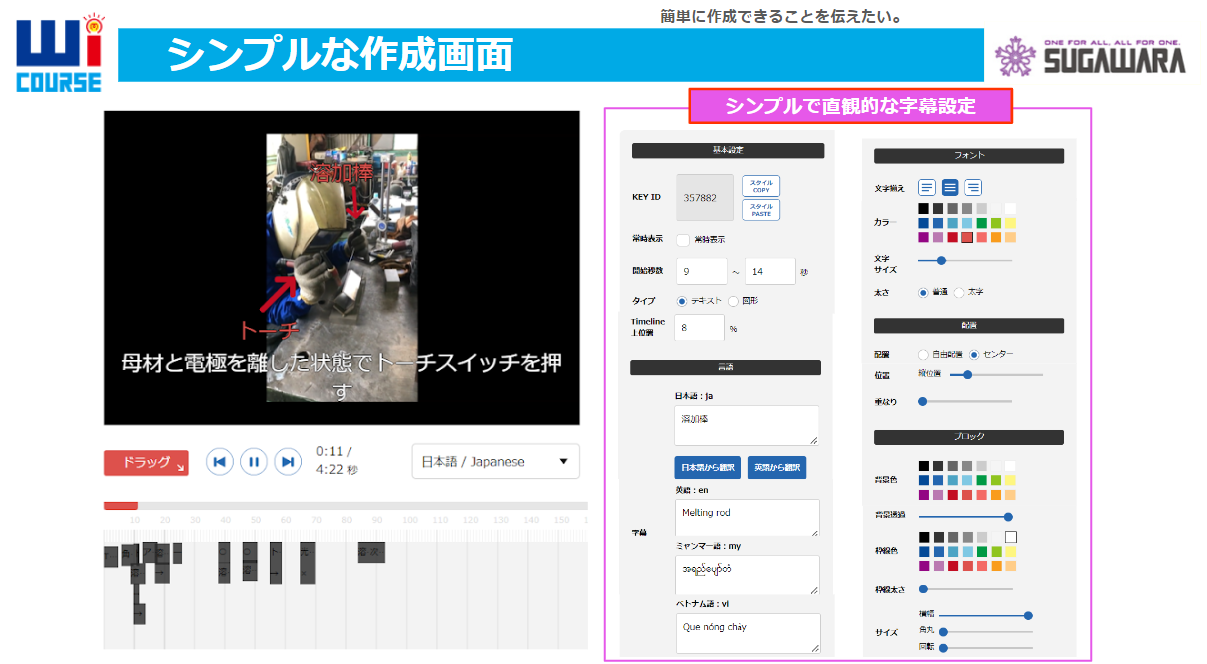Select the timeline subtitle block near 90

tap(371, 553)
